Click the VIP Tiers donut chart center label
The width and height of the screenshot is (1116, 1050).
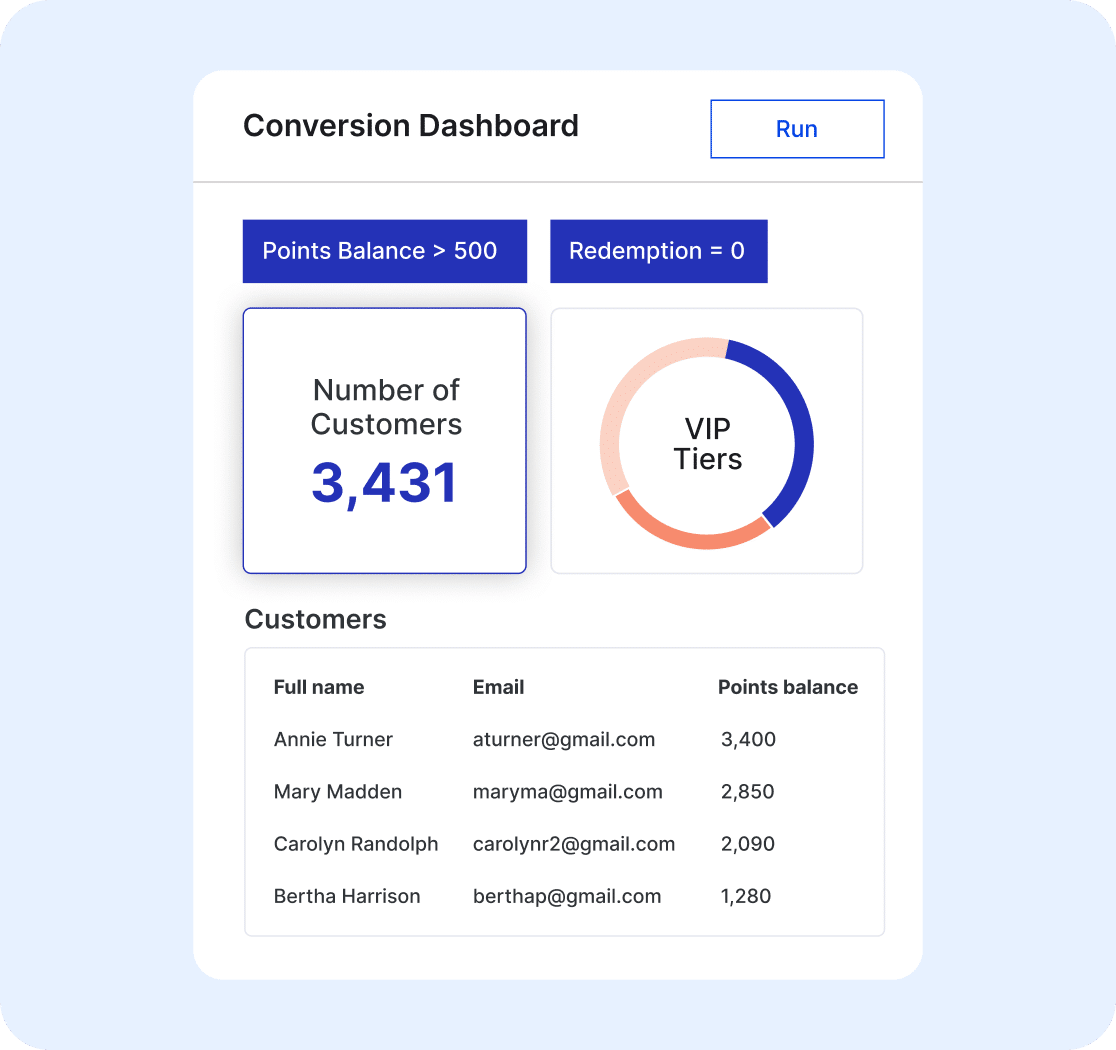tap(706, 441)
